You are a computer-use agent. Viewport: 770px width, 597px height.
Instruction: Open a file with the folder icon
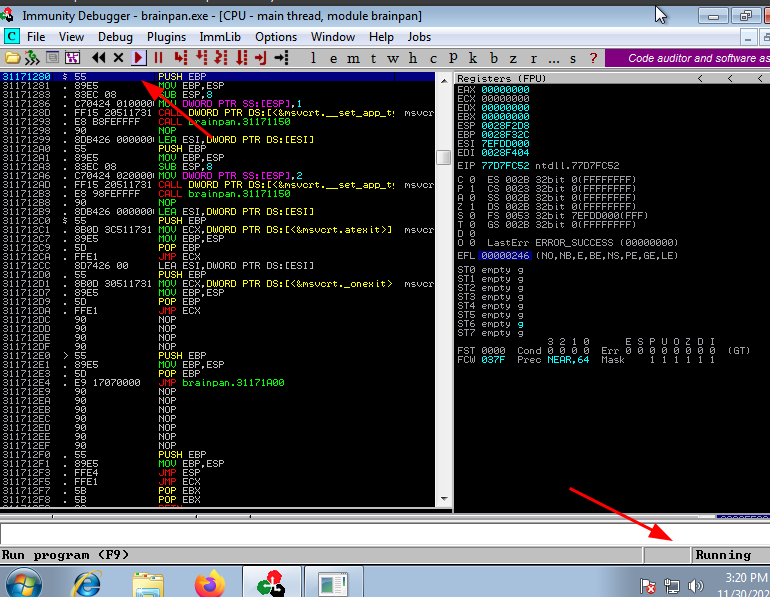coord(12,58)
